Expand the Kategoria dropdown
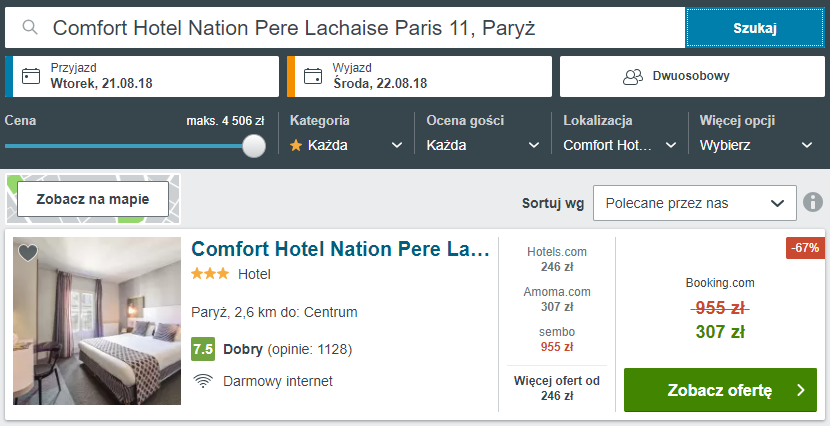Viewport: 830px width, 426px height. [x=346, y=145]
